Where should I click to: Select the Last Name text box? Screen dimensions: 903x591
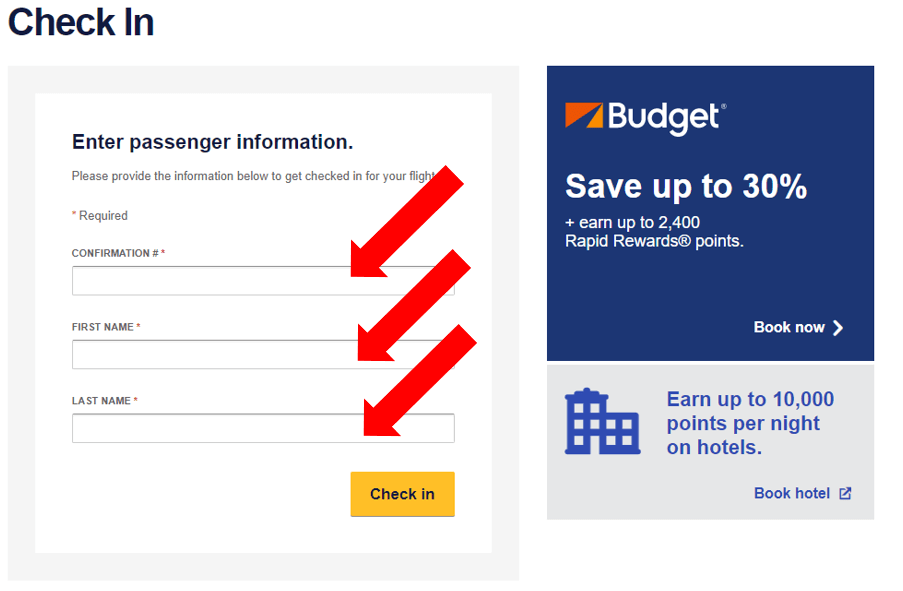263,428
